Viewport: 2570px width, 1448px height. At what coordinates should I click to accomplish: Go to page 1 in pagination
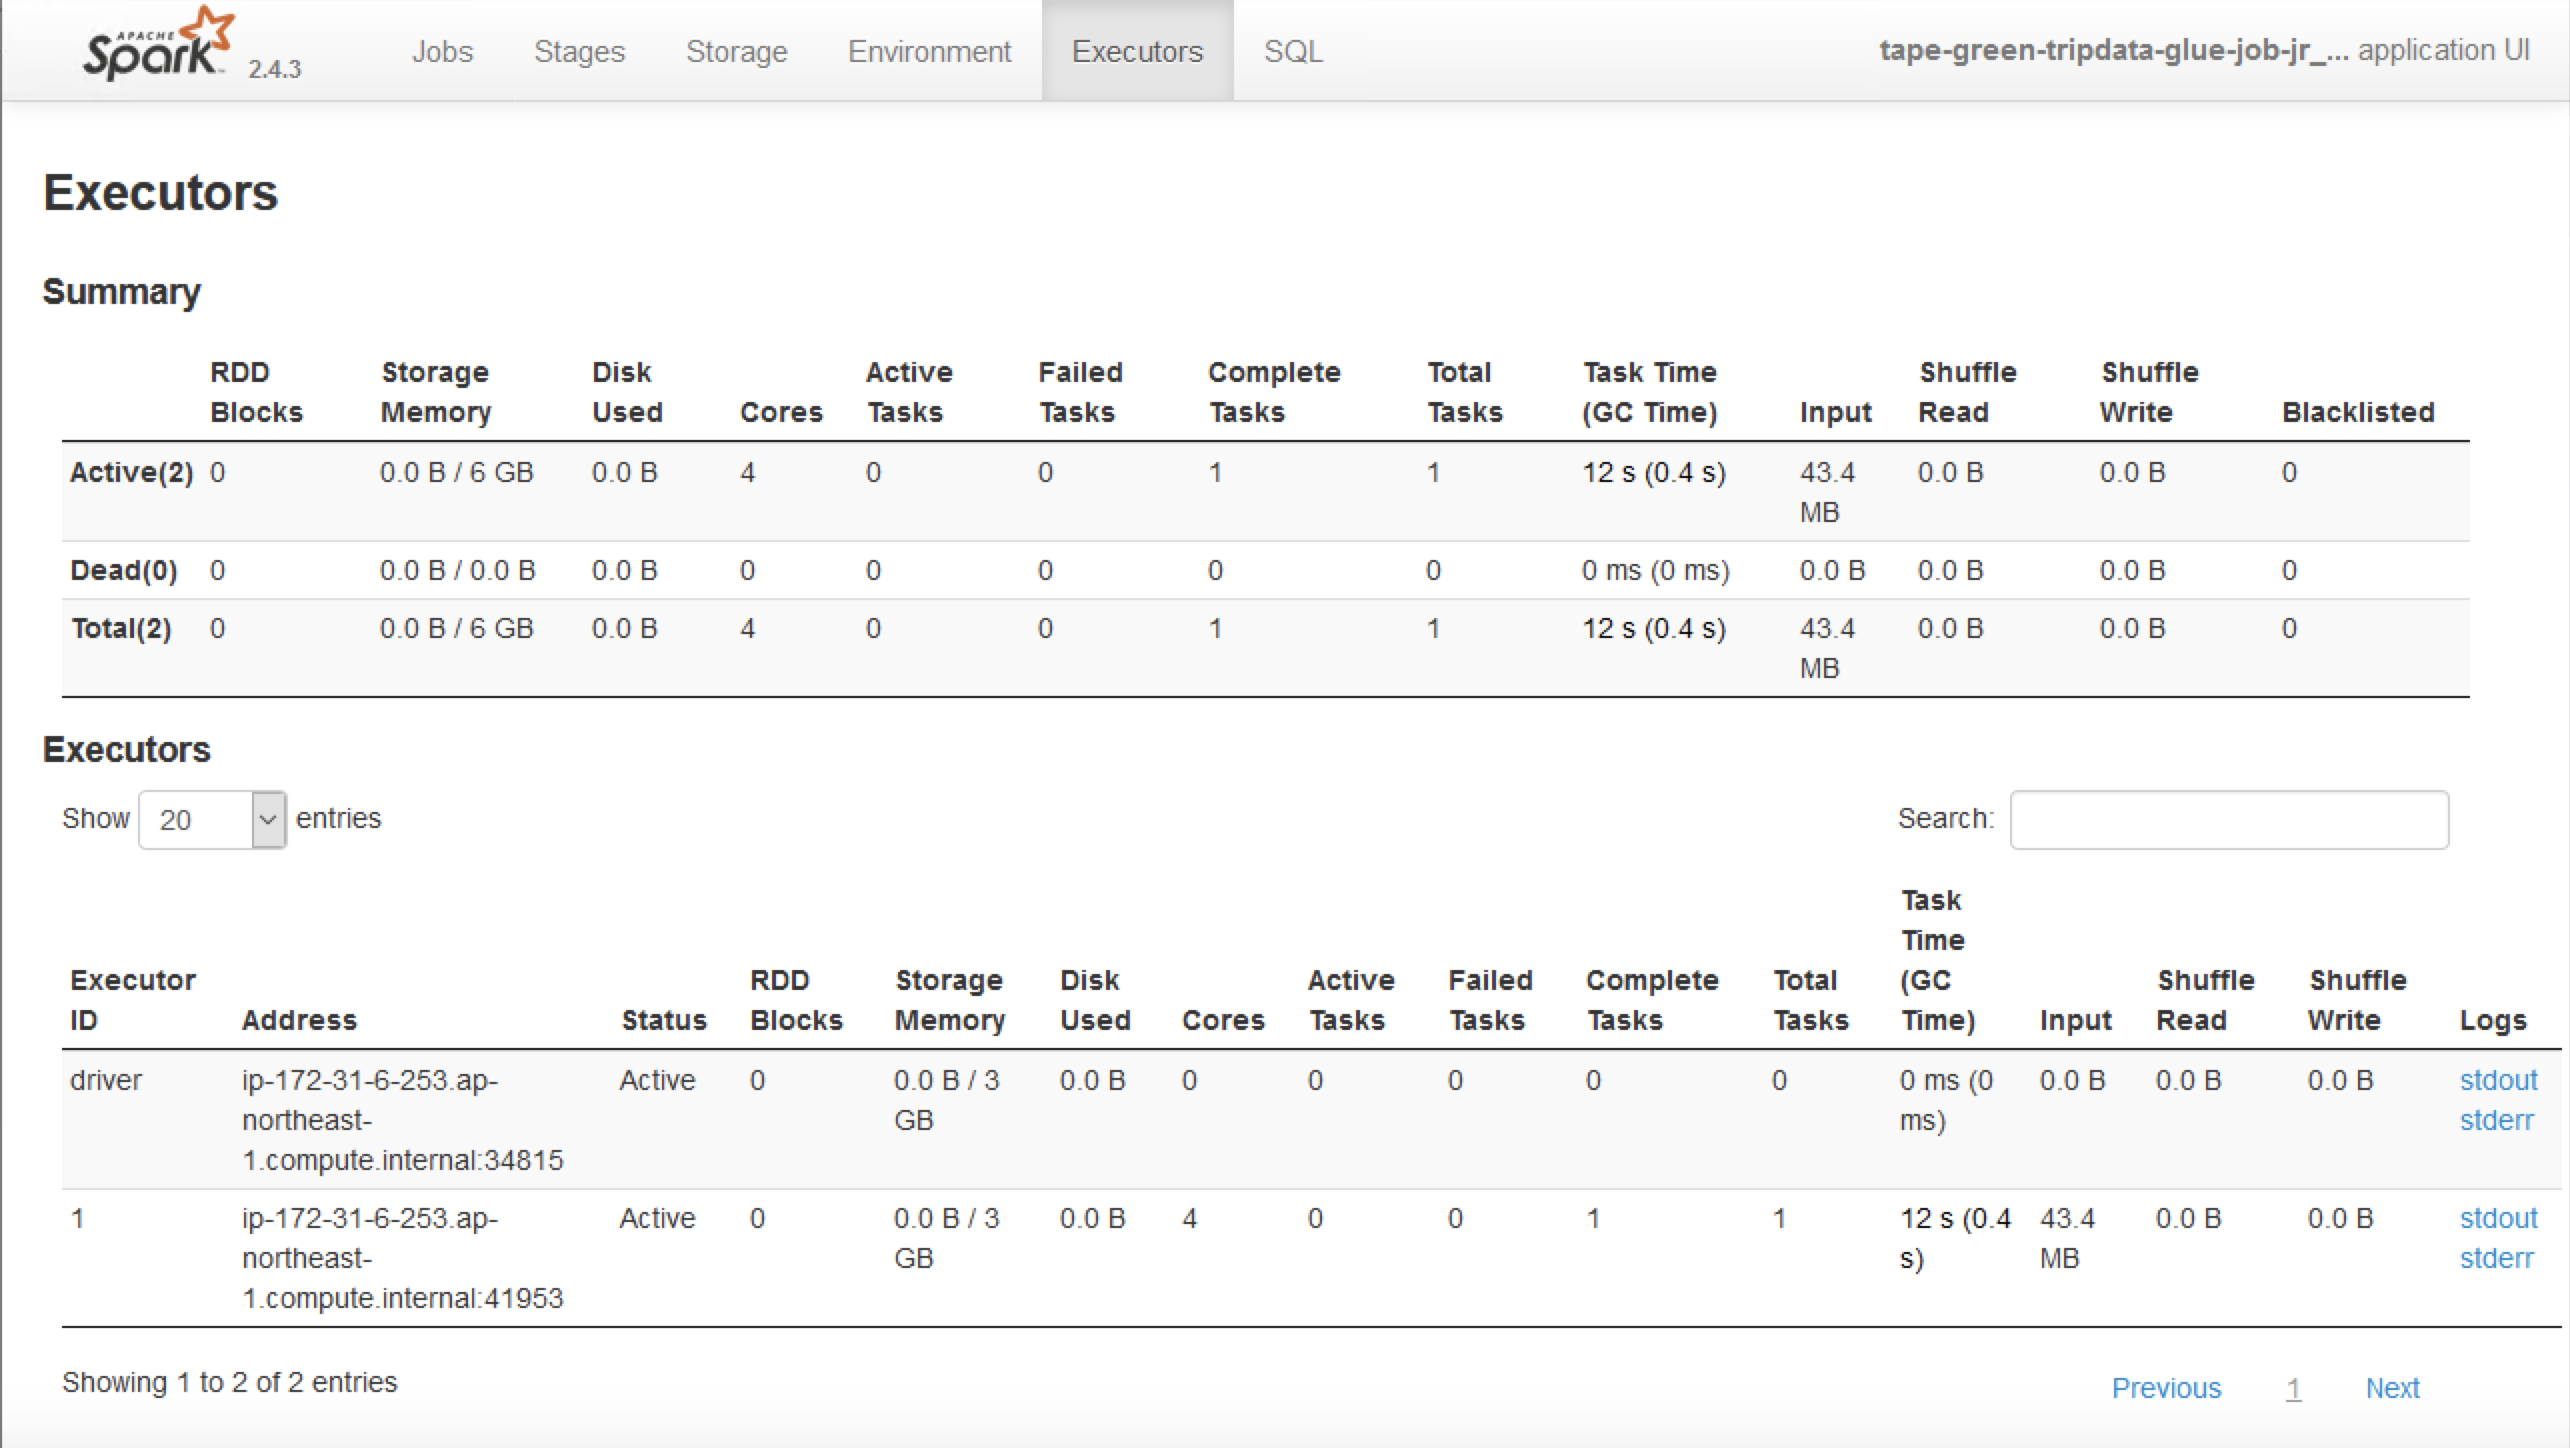pyautogui.click(x=2293, y=1387)
